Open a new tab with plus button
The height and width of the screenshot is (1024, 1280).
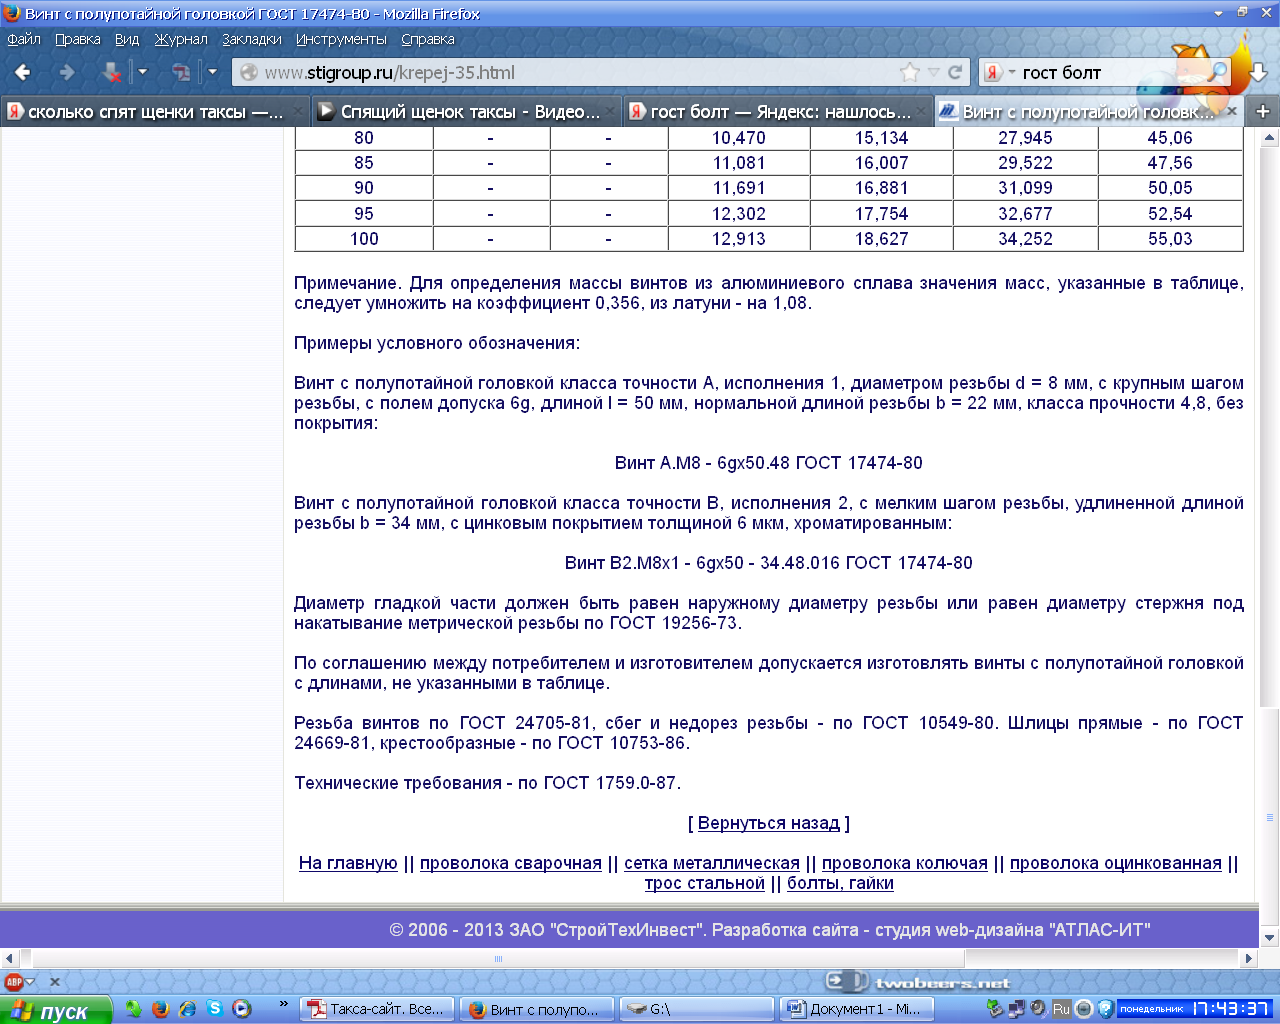point(1263,111)
